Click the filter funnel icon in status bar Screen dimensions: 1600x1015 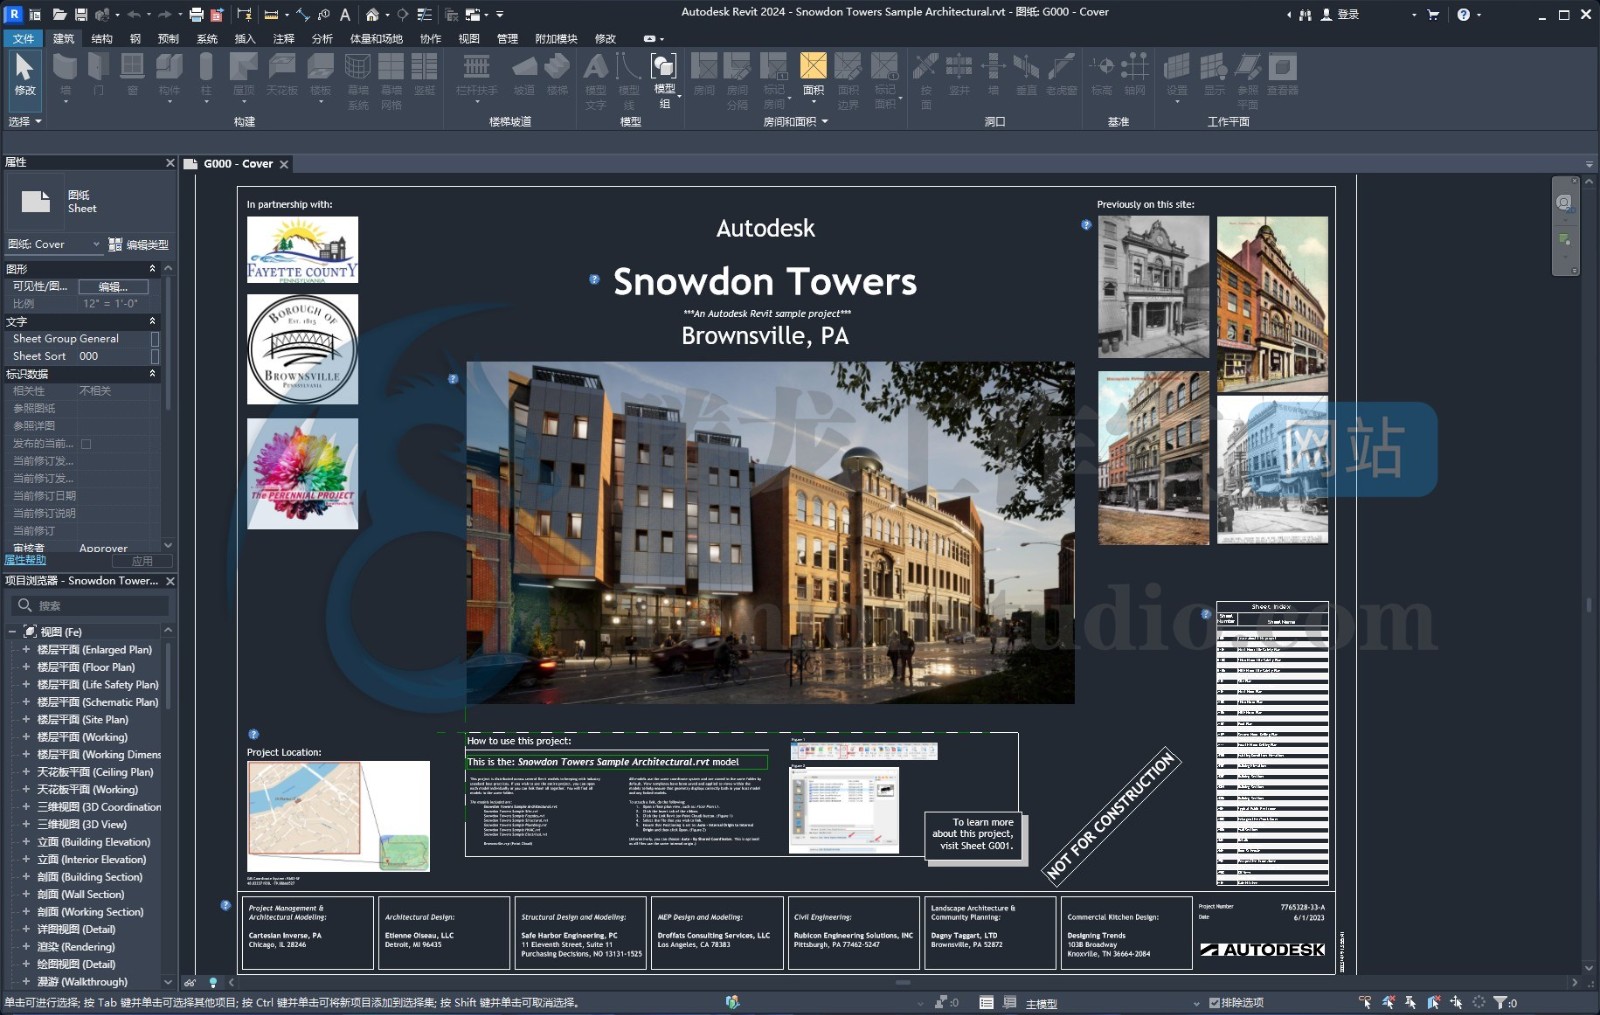pyautogui.click(x=1500, y=1002)
